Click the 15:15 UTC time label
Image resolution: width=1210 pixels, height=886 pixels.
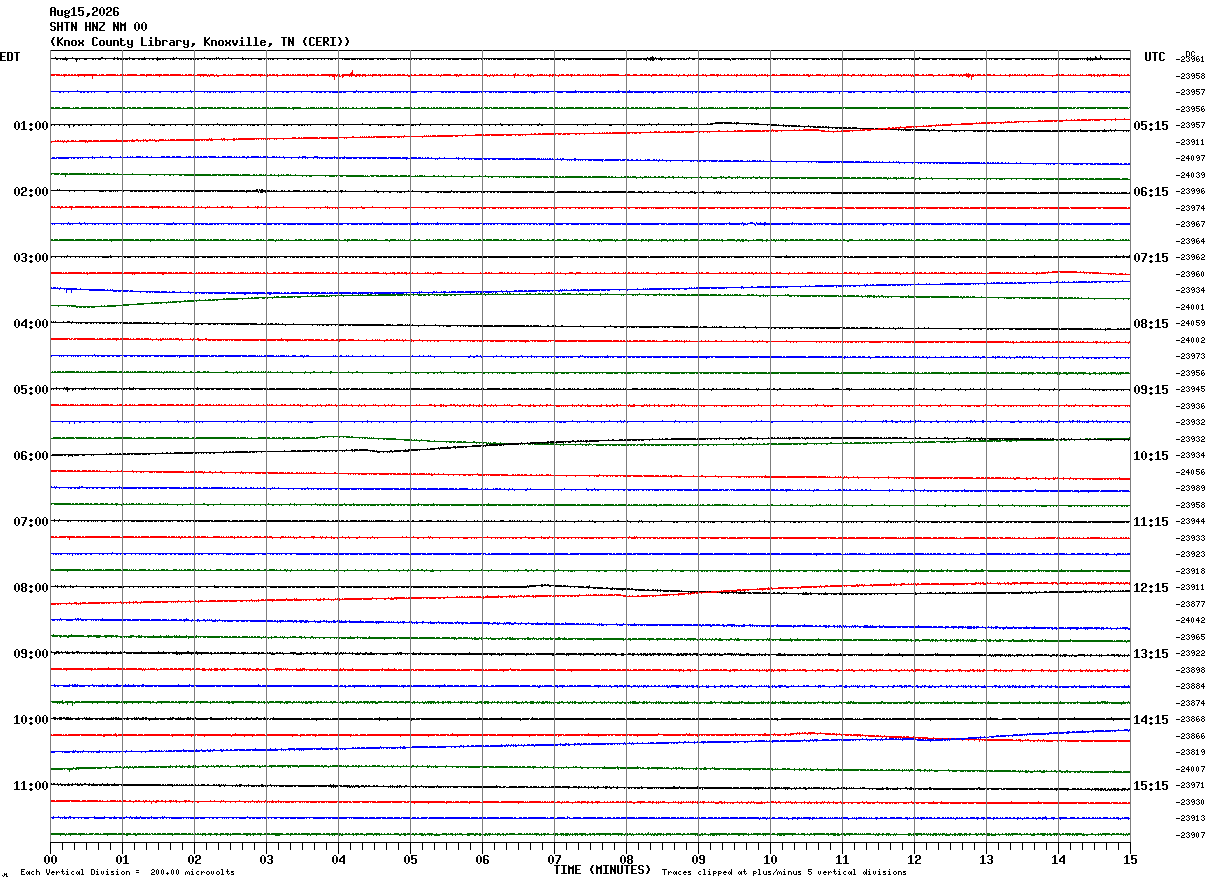1150,786
